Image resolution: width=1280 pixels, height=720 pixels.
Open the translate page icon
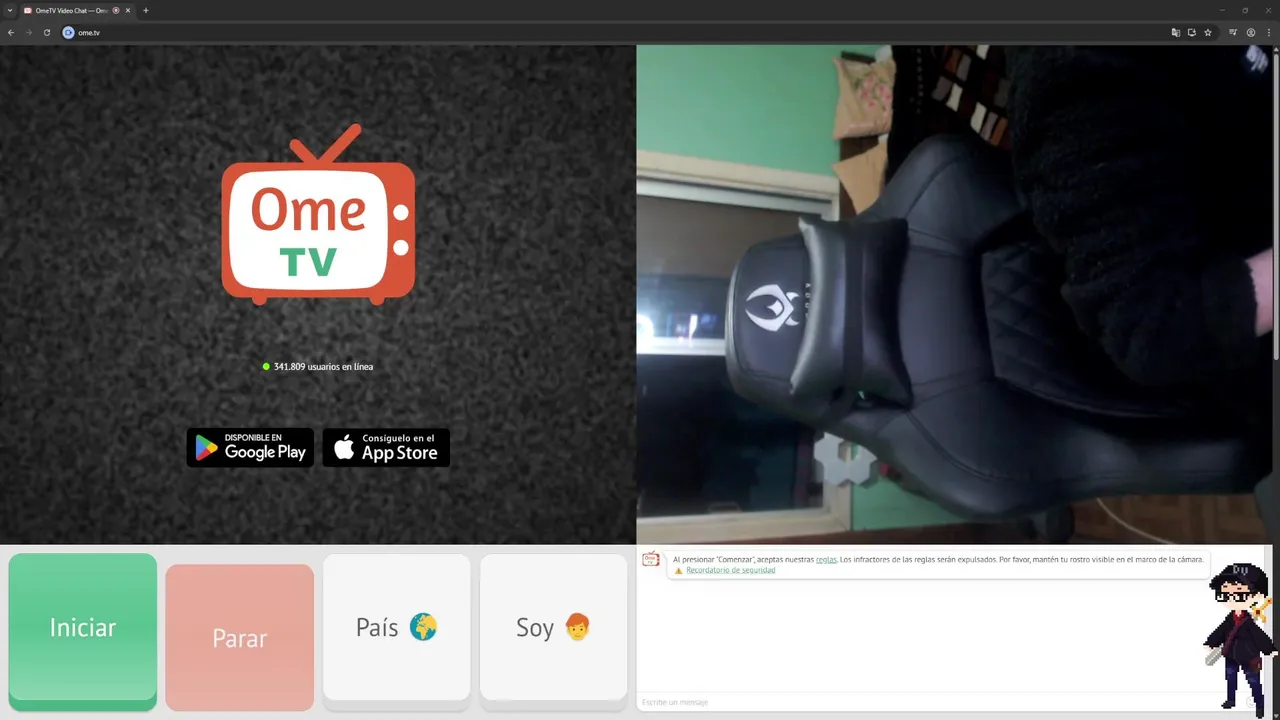tap(1176, 32)
